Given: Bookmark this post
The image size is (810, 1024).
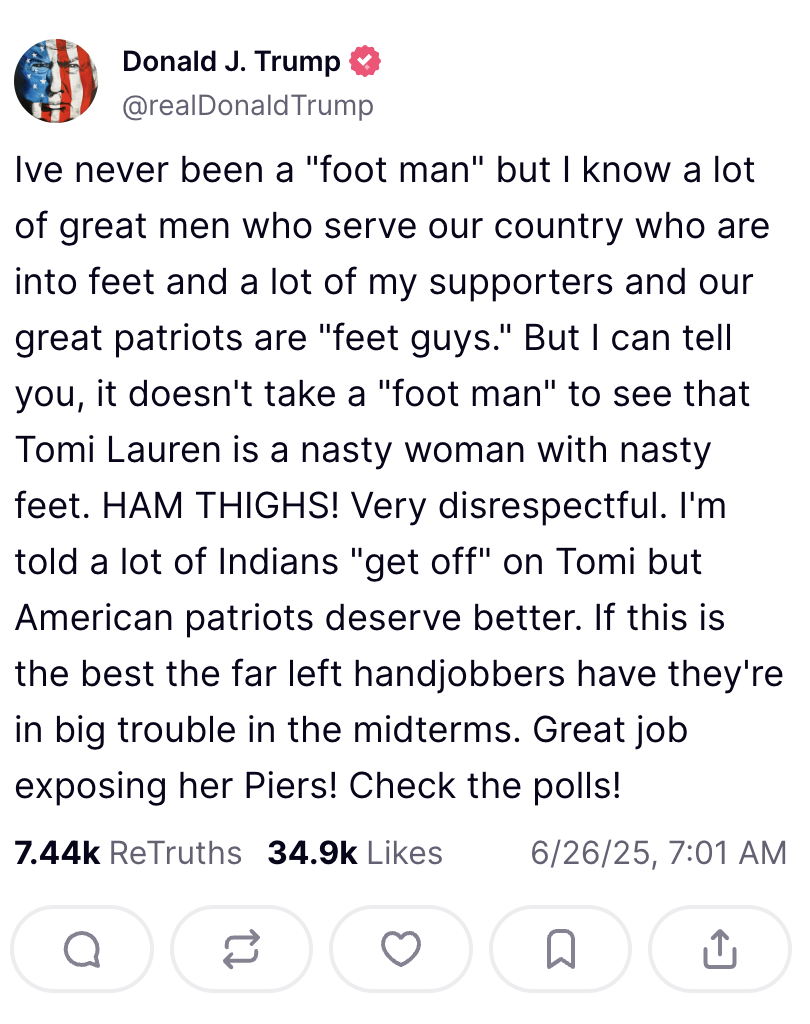Looking at the screenshot, I should 560,949.
